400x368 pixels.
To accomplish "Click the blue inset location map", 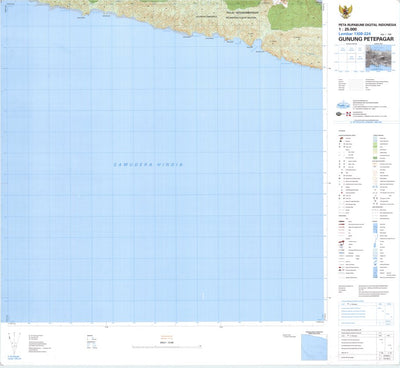I will click(x=314, y=347).
